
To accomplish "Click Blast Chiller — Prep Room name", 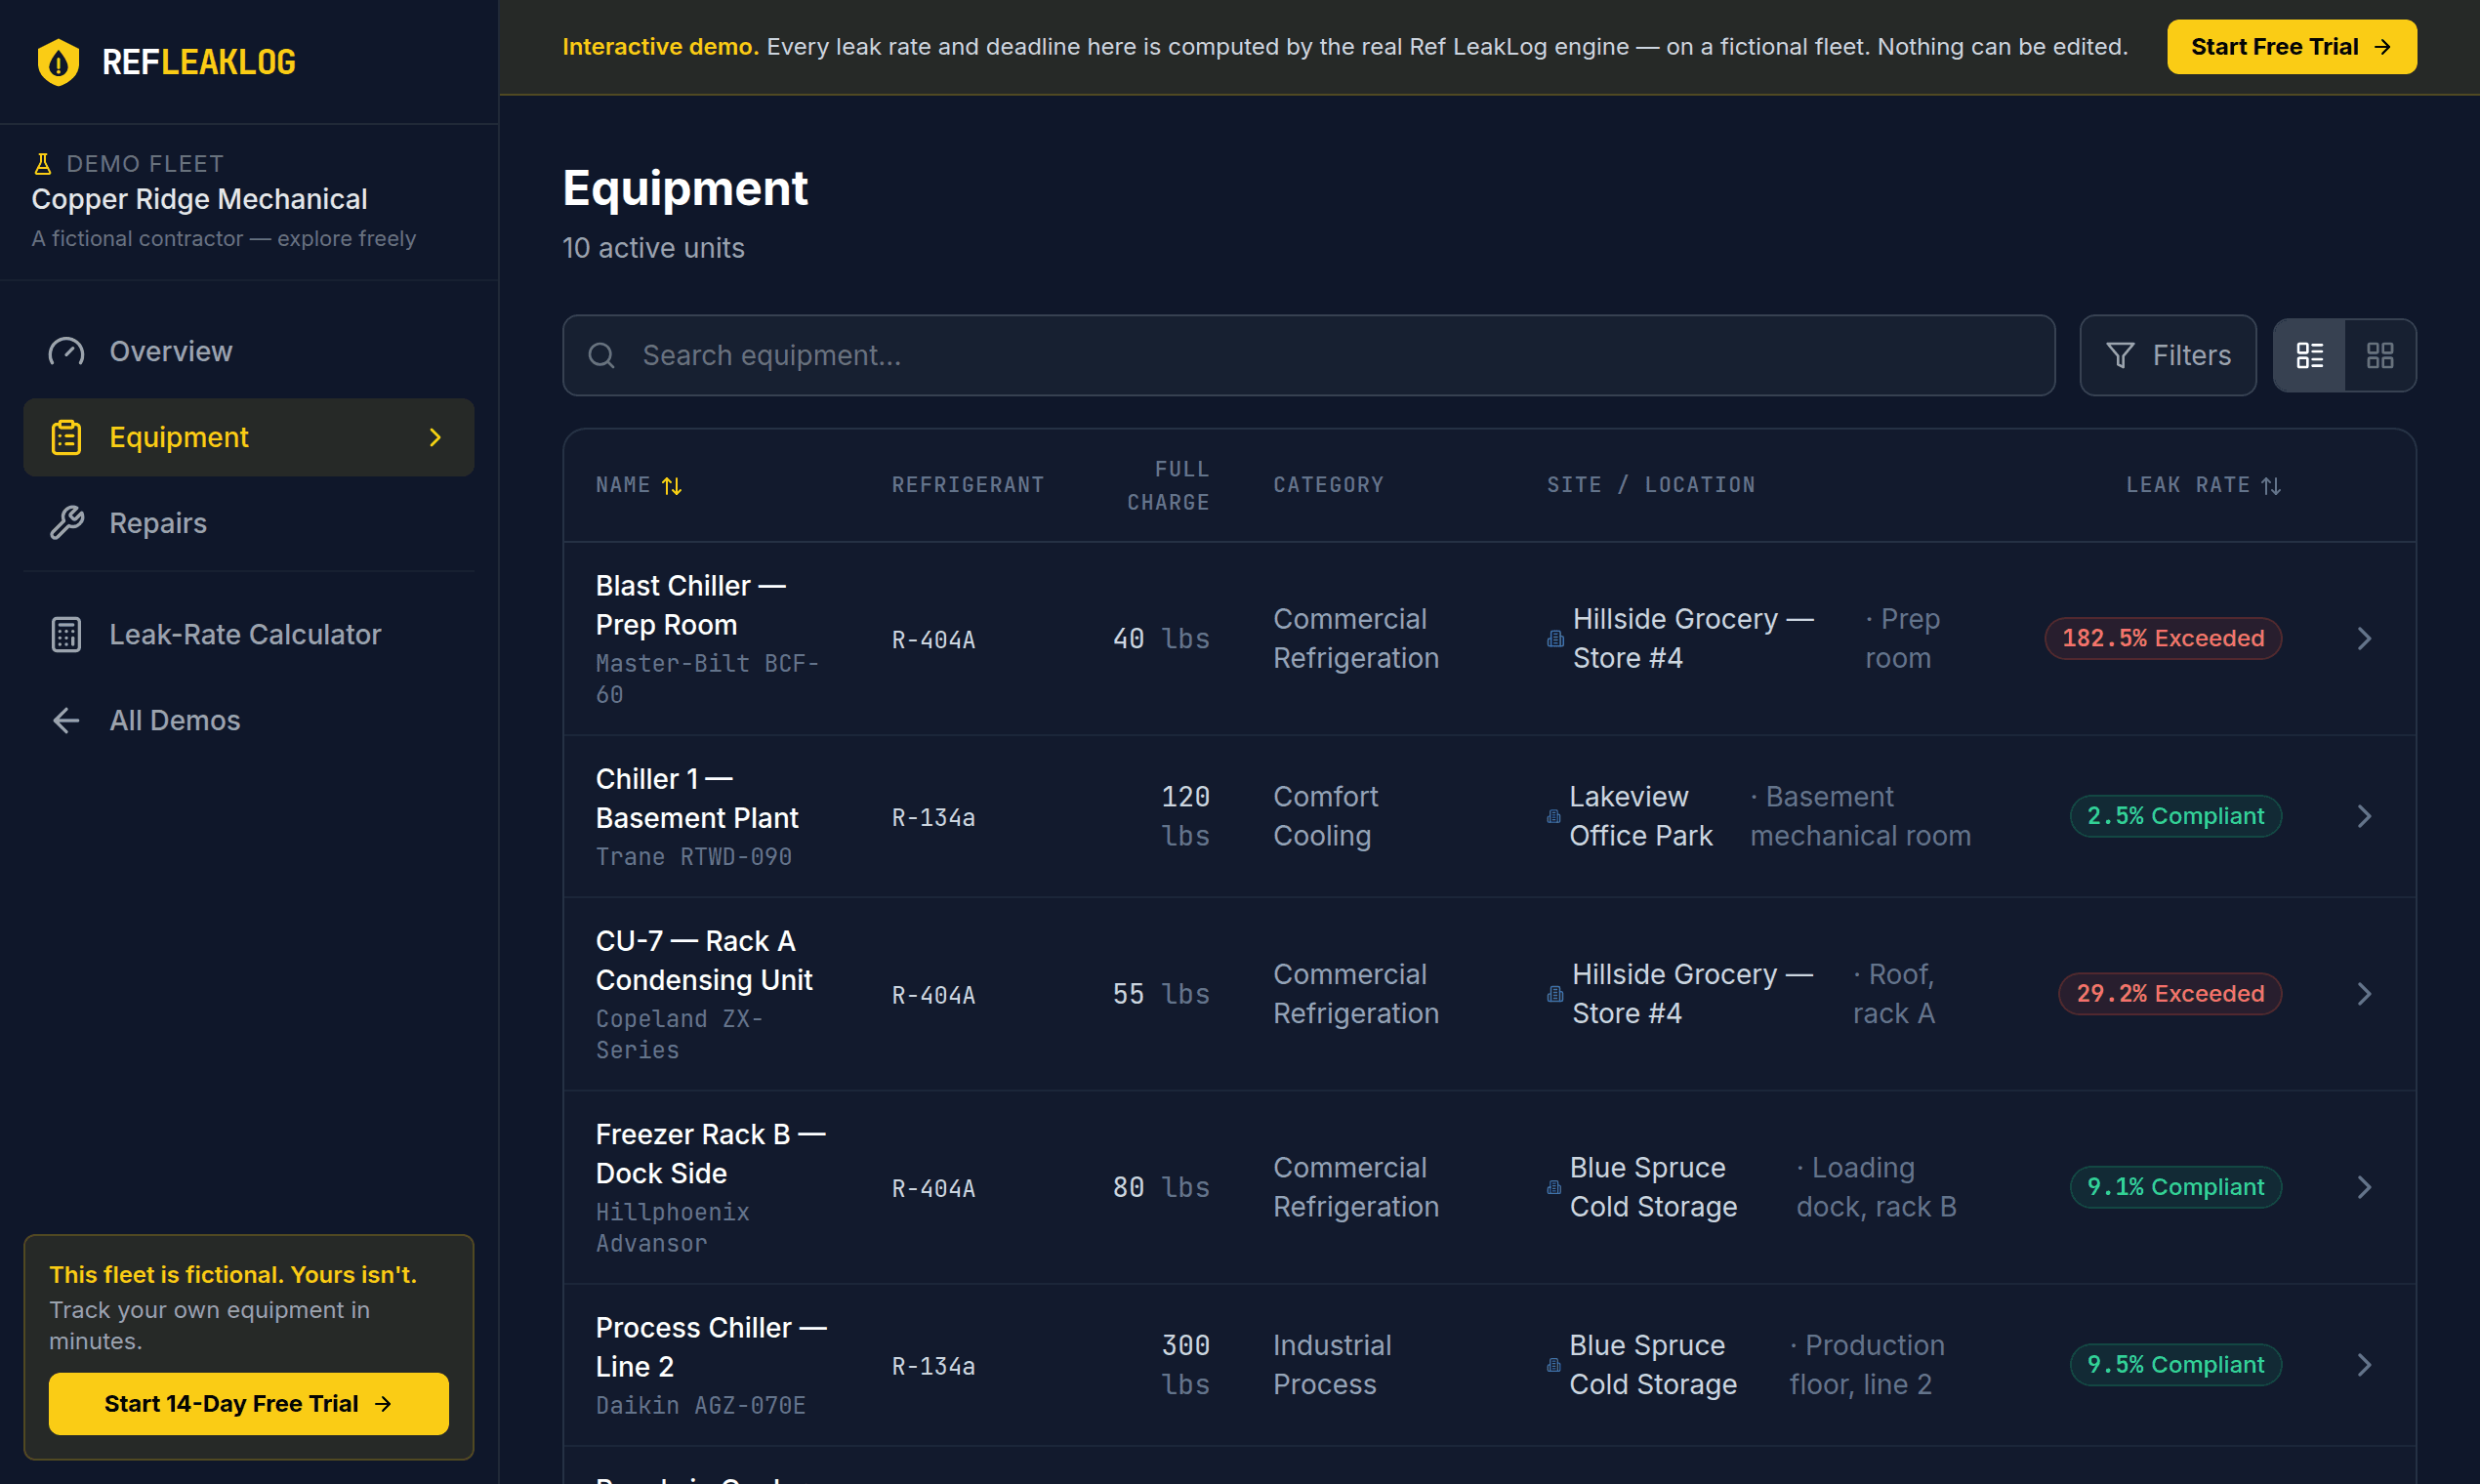I will click(691, 605).
